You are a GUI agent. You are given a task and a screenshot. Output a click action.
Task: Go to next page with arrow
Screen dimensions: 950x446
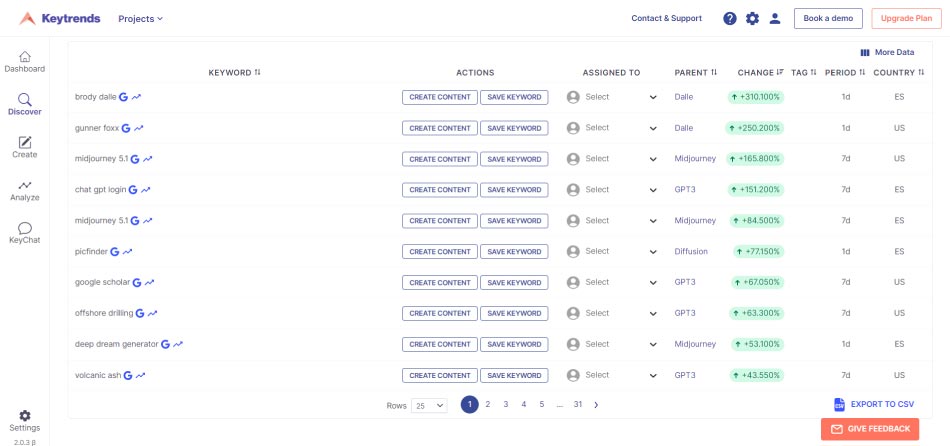(x=596, y=405)
